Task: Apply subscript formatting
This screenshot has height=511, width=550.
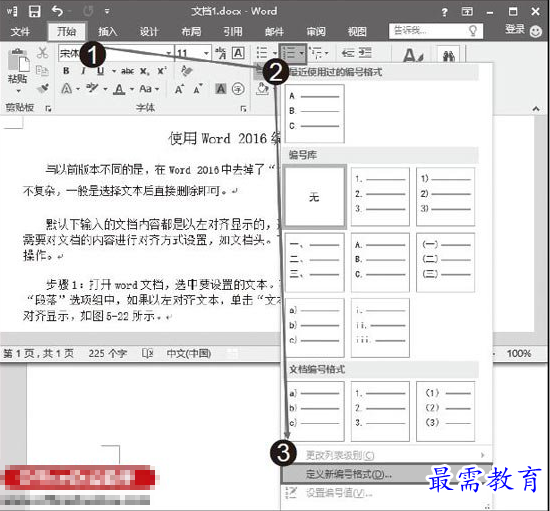Action: [x=145, y=71]
